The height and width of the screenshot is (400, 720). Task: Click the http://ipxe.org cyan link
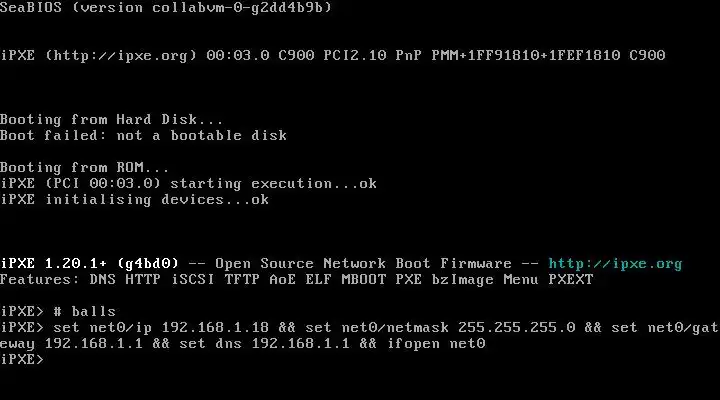tap(615, 264)
